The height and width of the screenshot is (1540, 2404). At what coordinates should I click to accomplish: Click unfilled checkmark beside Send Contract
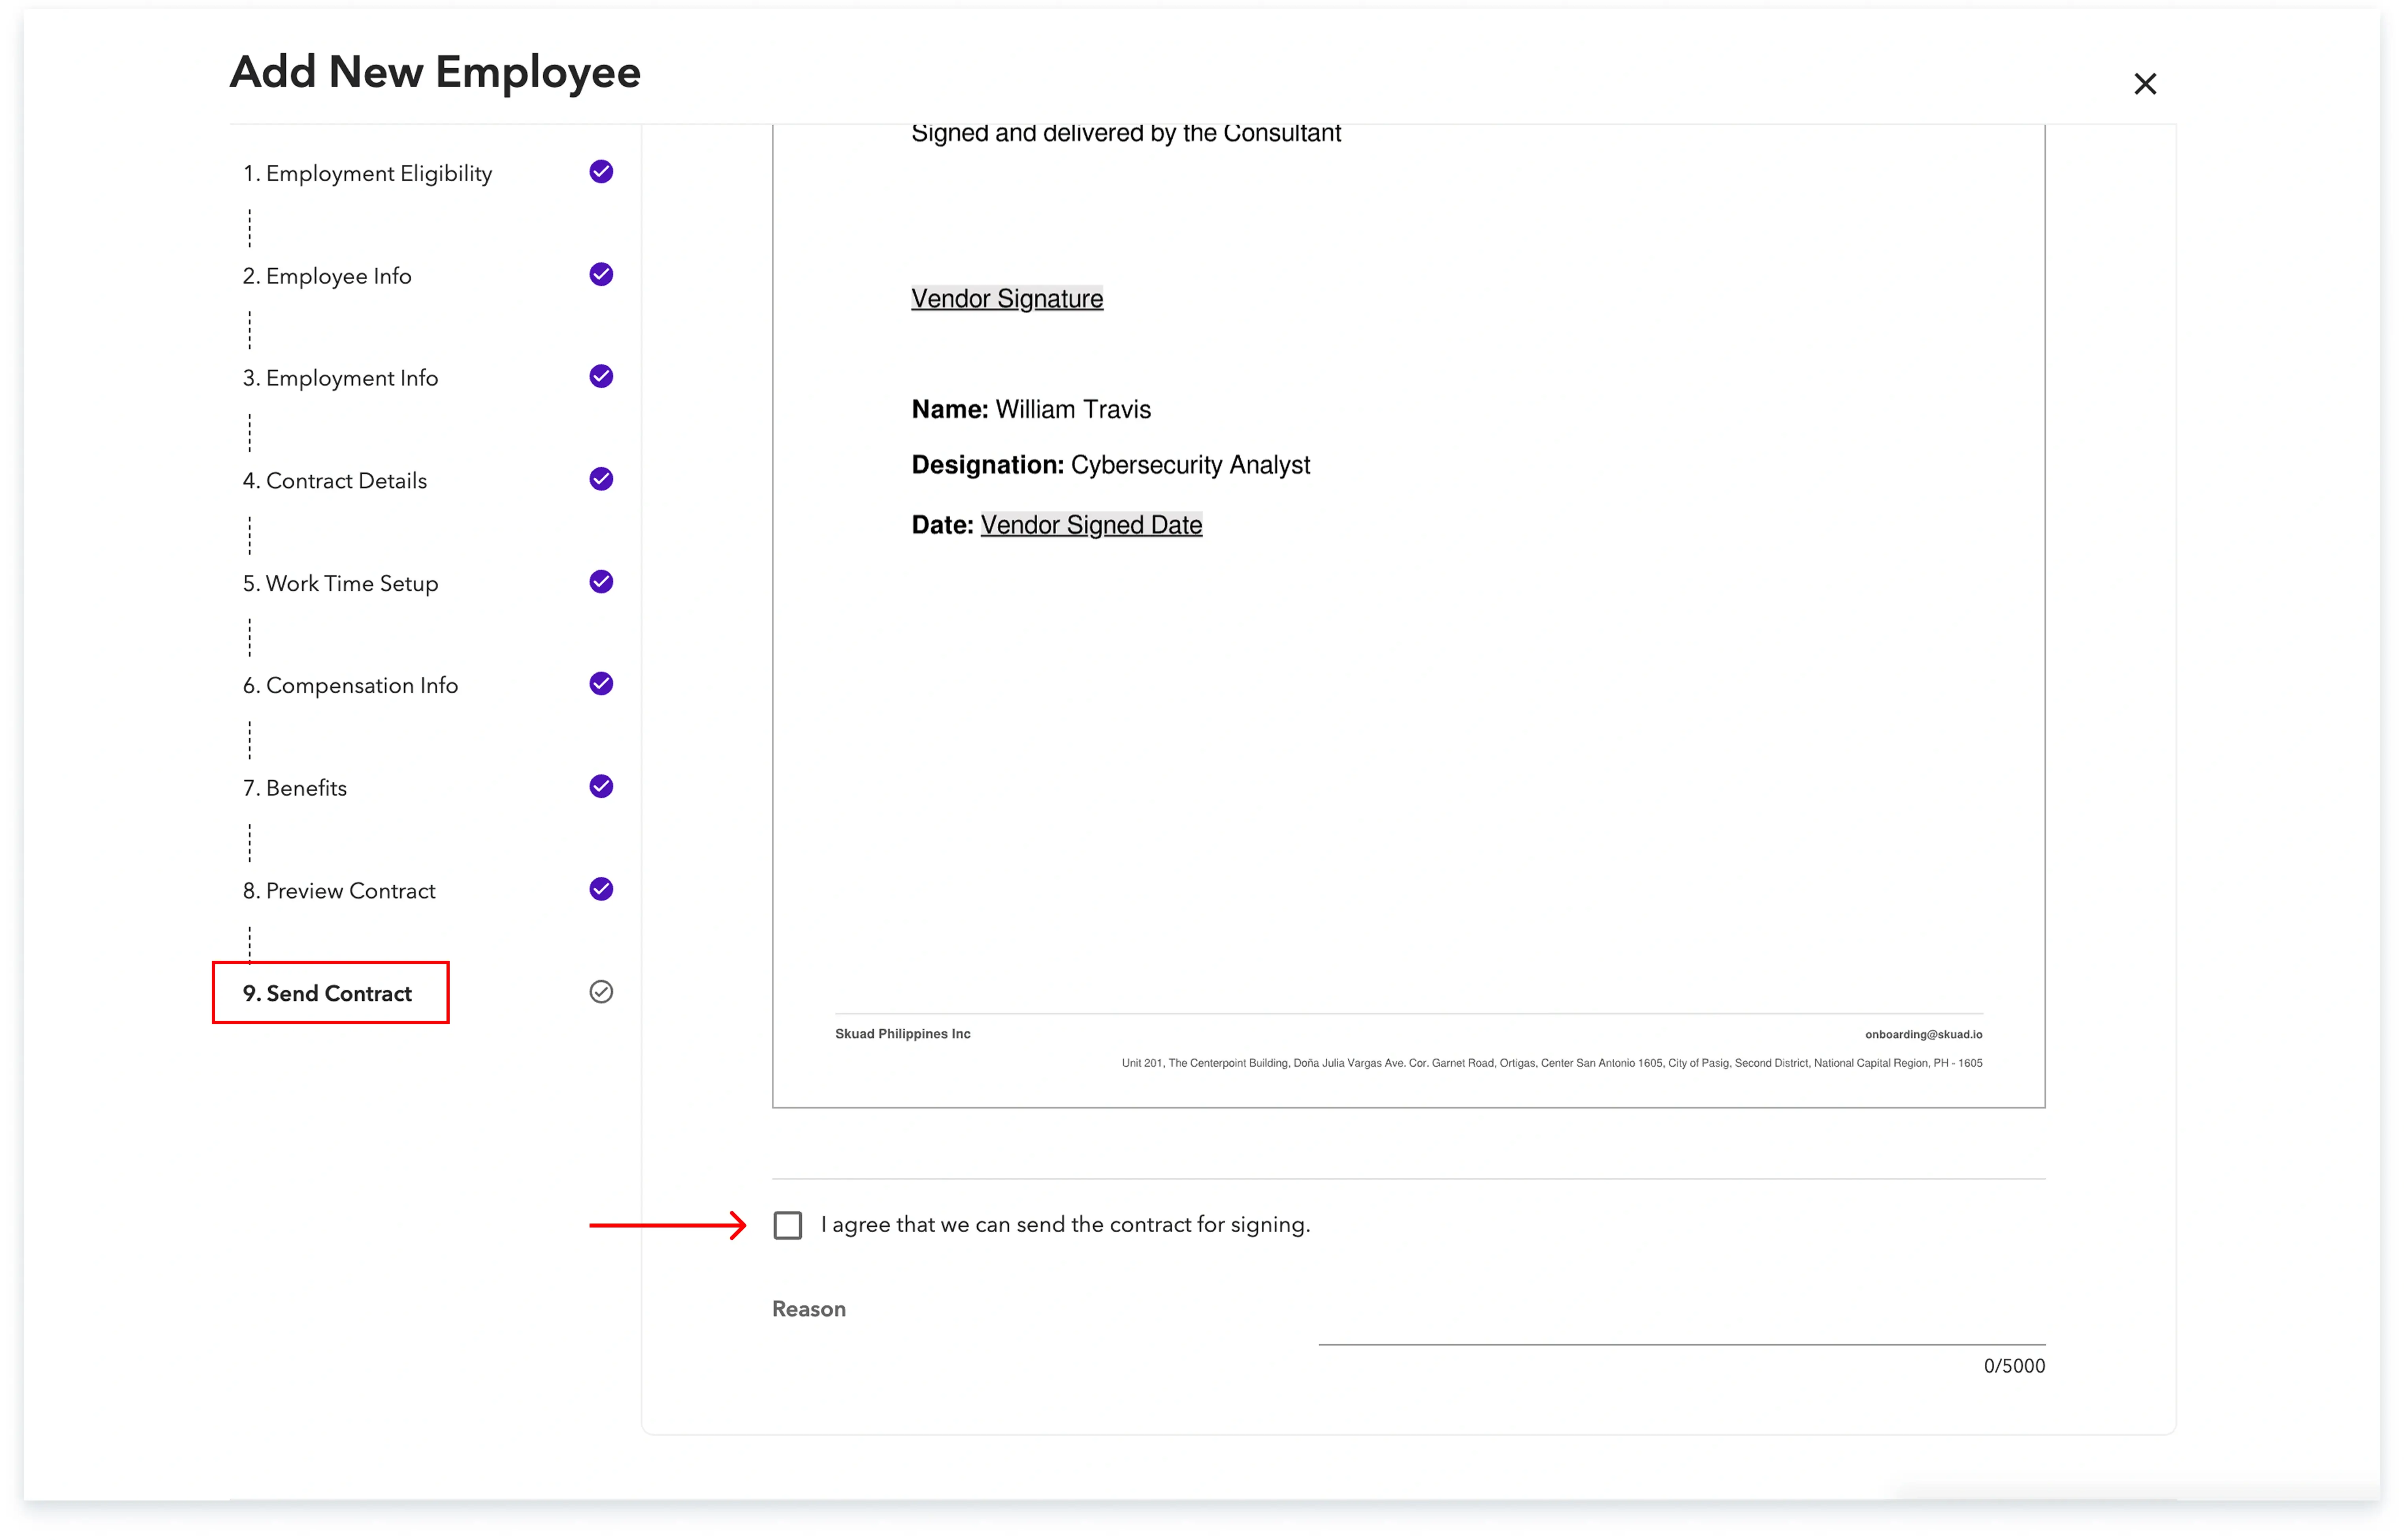[601, 992]
